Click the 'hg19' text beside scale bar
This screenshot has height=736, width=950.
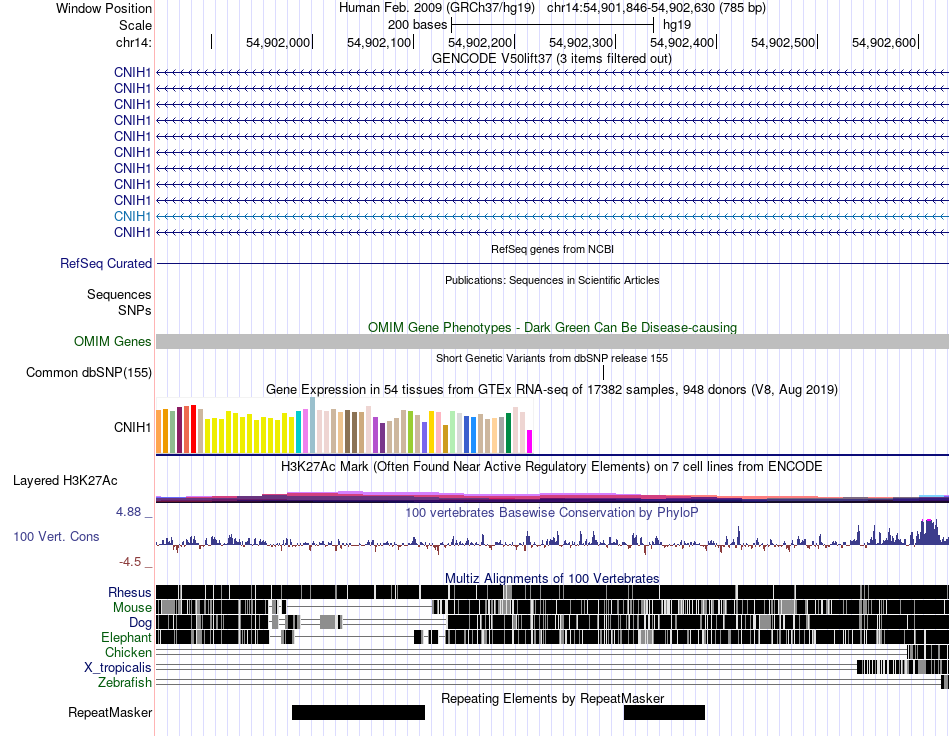coord(677,25)
